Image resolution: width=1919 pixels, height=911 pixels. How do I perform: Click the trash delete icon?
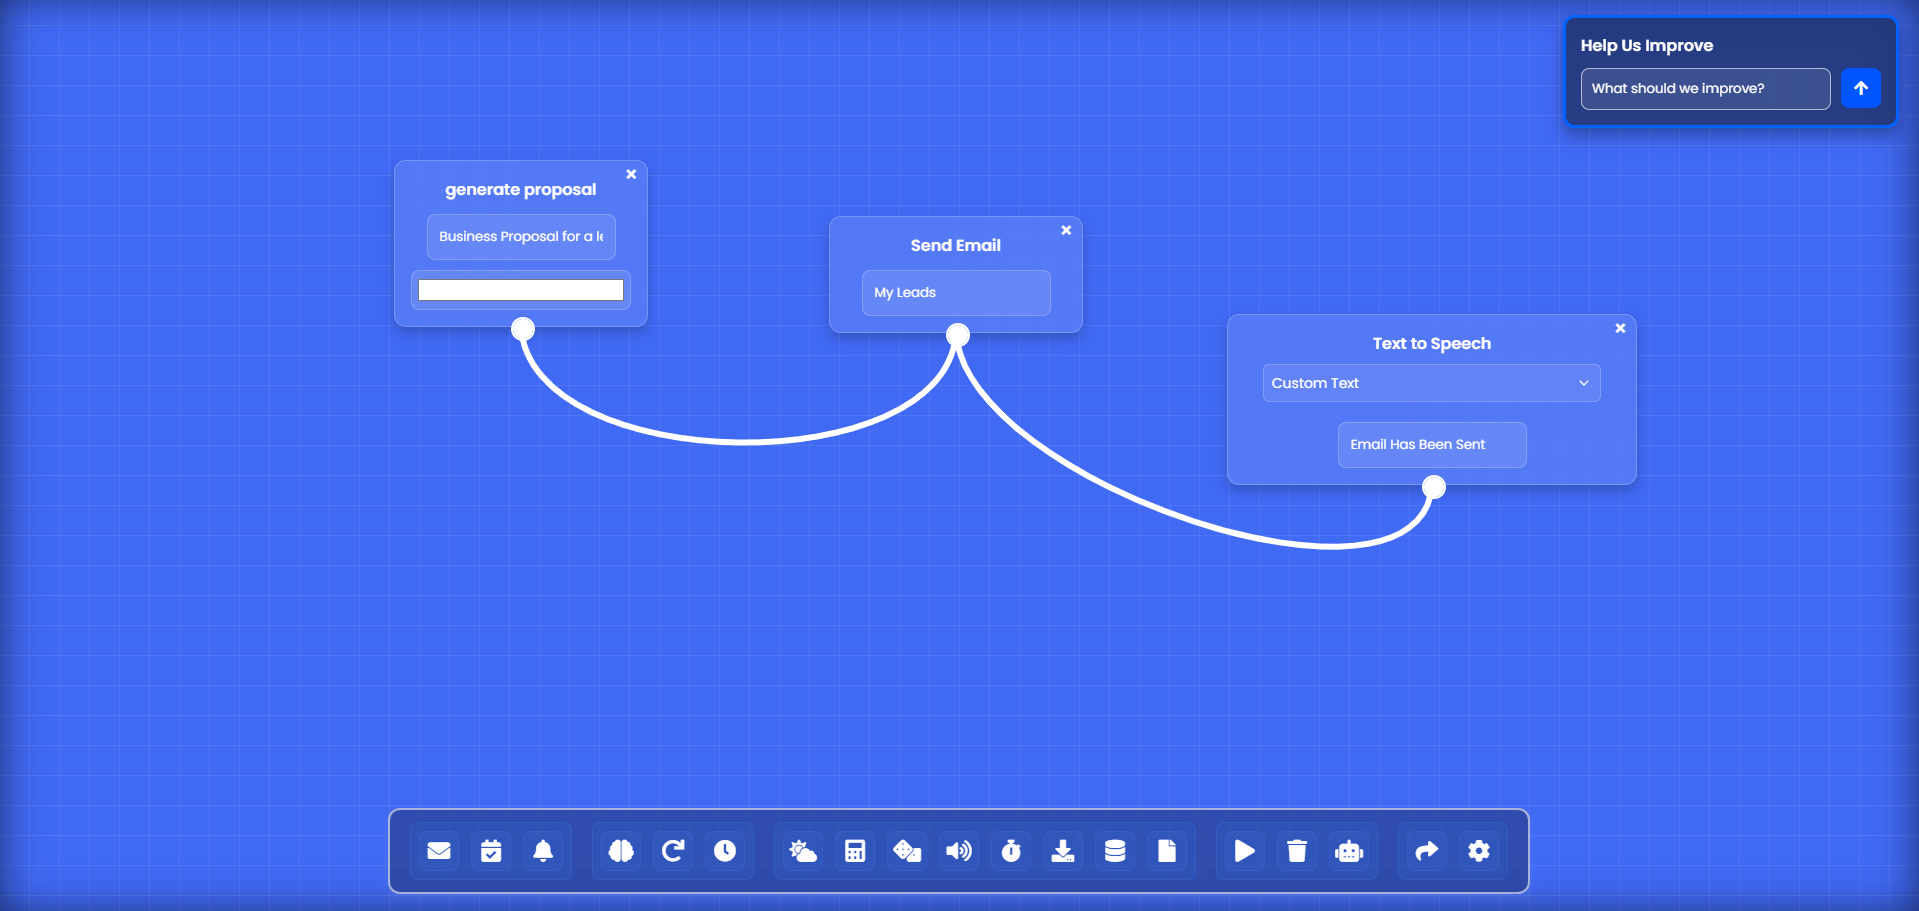[x=1297, y=851]
